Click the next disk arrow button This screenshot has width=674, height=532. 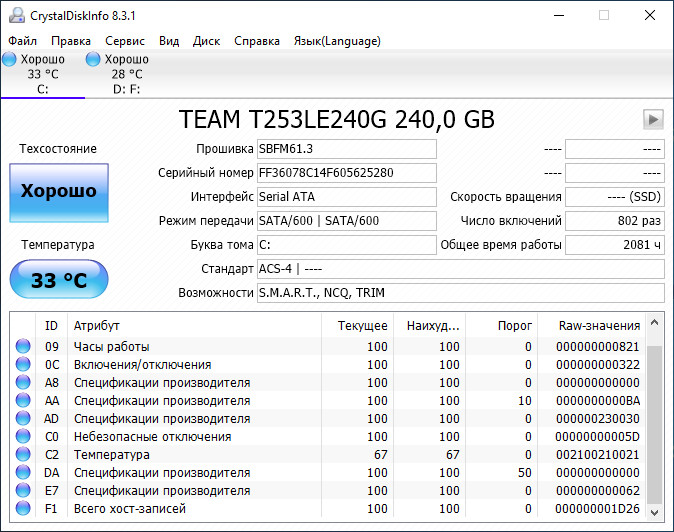click(653, 119)
